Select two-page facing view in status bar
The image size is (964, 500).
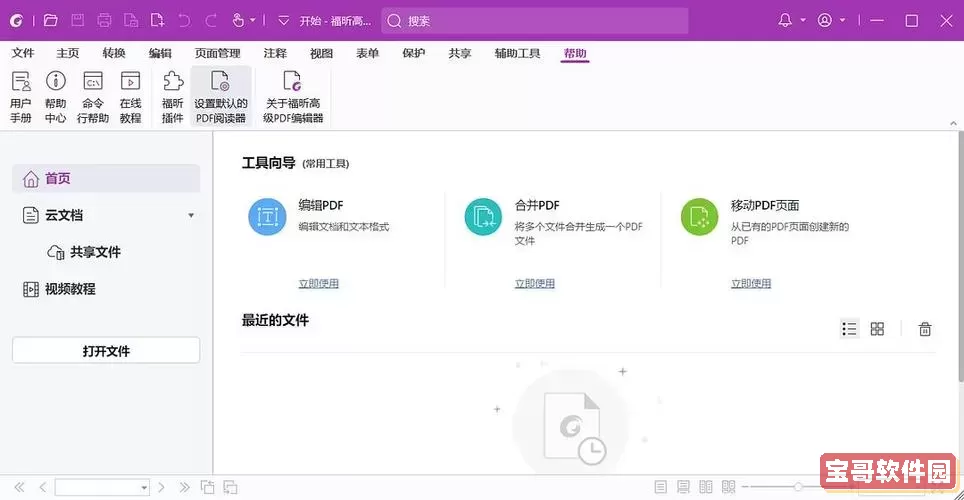click(706, 487)
